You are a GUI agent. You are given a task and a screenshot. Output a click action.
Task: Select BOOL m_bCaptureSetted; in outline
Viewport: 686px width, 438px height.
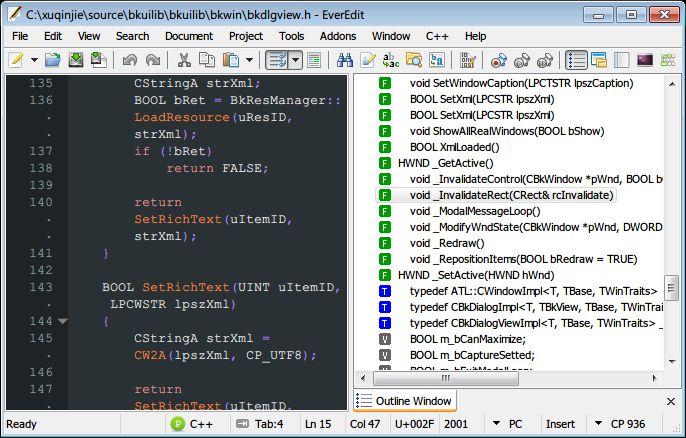pos(472,355)
